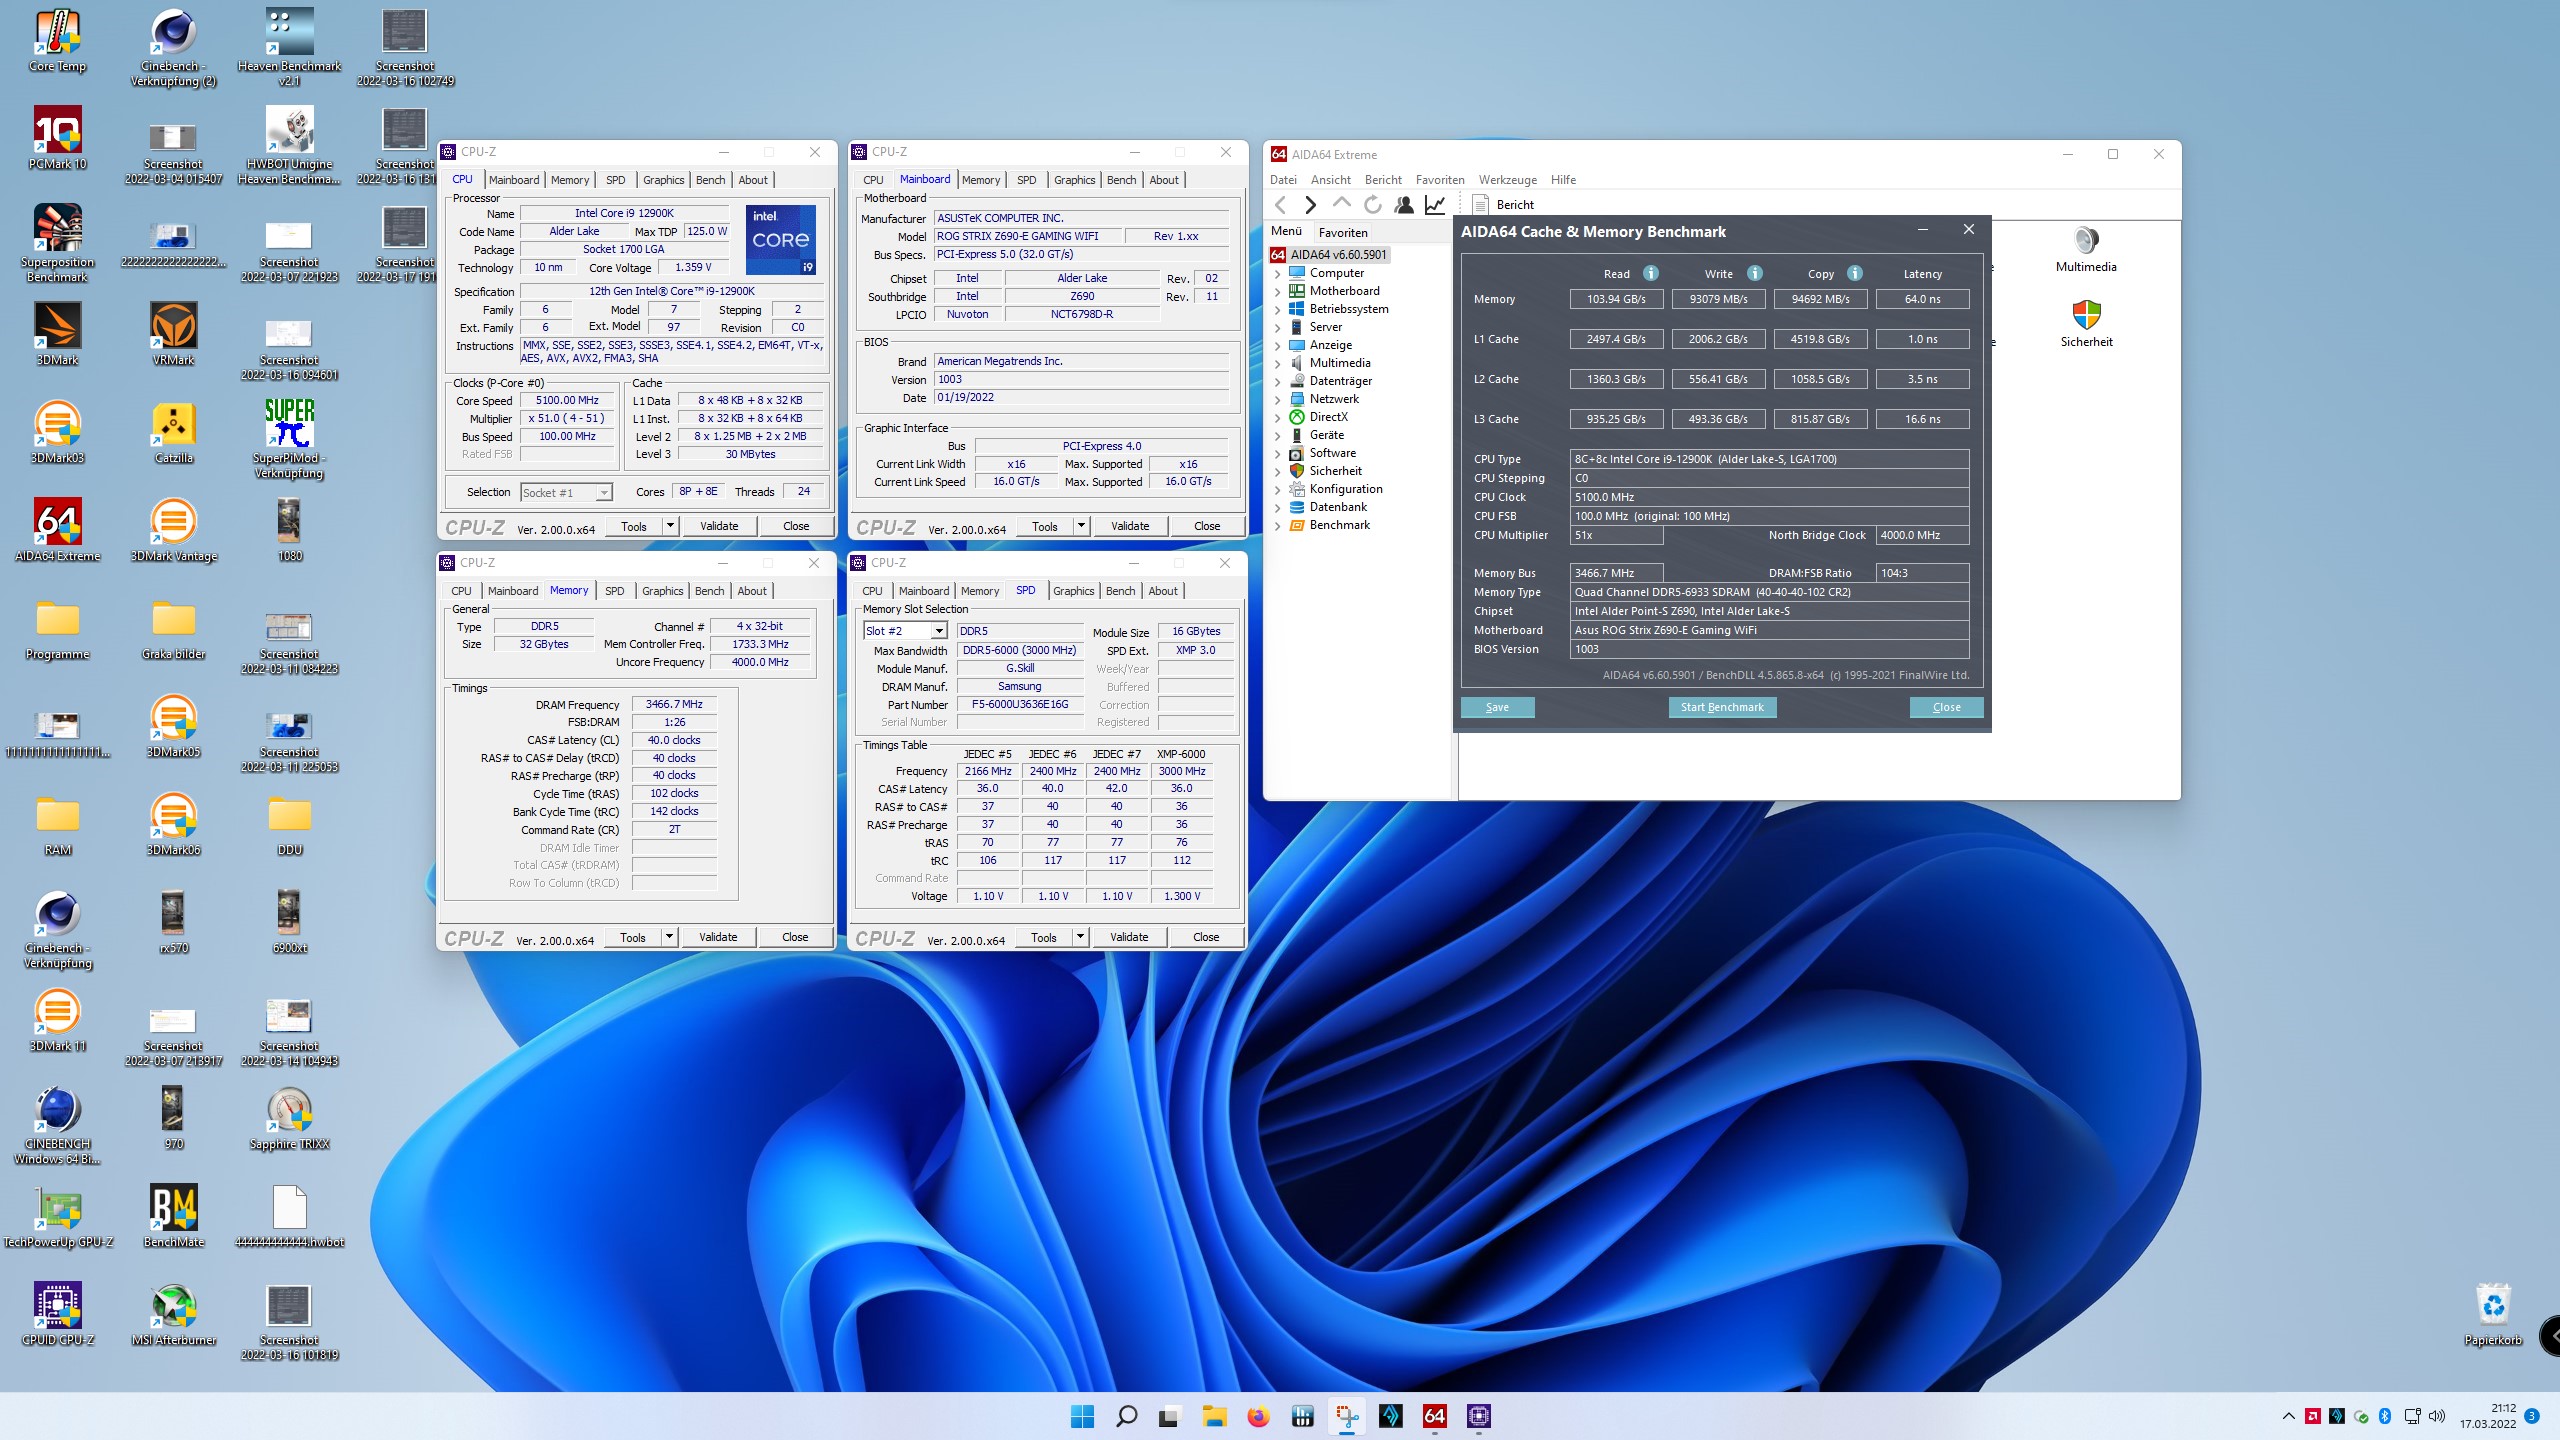The image size is (2560, 1440).
Task: Click Save in AIDA64 benchmark dialog
Action: pos(1497,707)
